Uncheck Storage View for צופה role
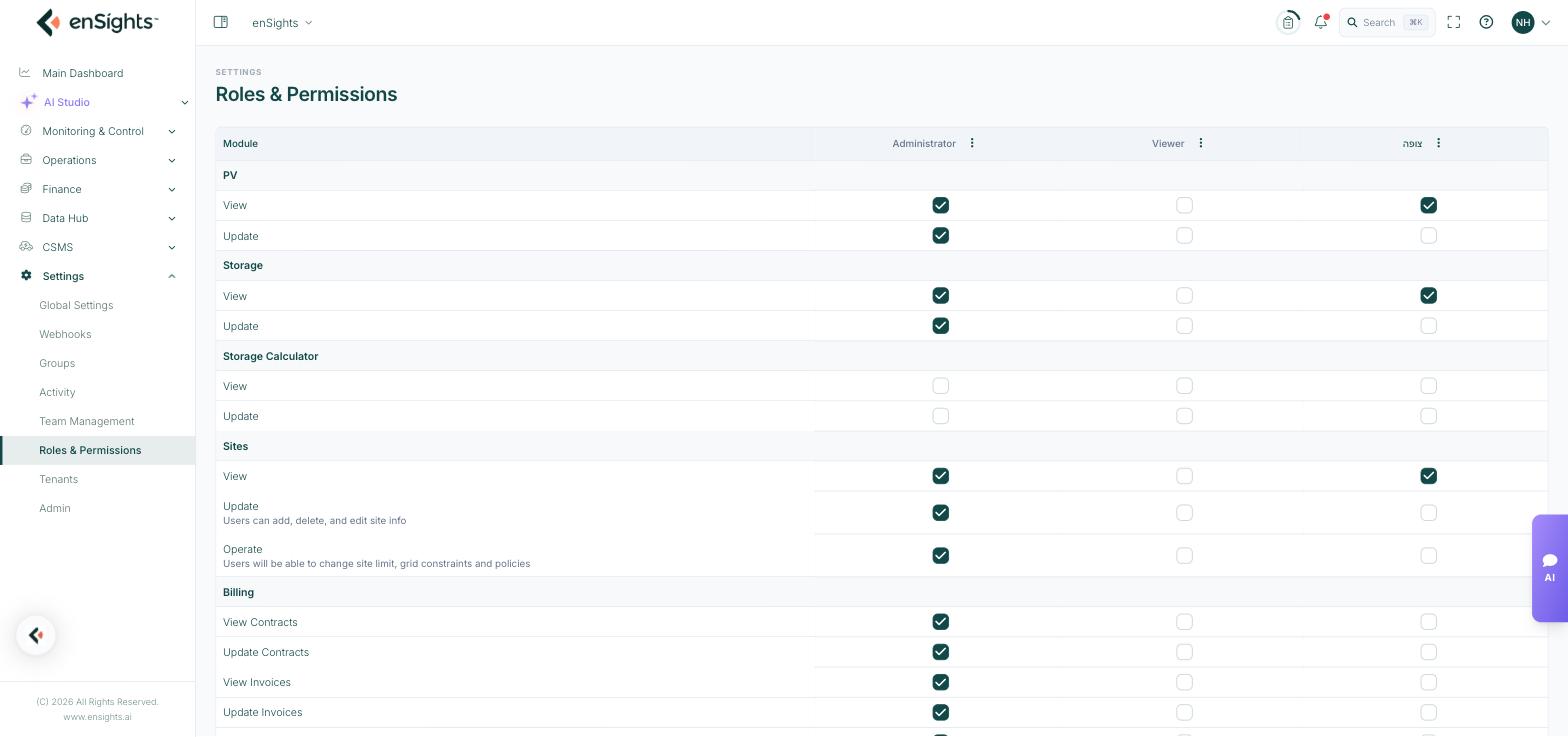This screenshot has height=737, width=1568. (1428, 296)
